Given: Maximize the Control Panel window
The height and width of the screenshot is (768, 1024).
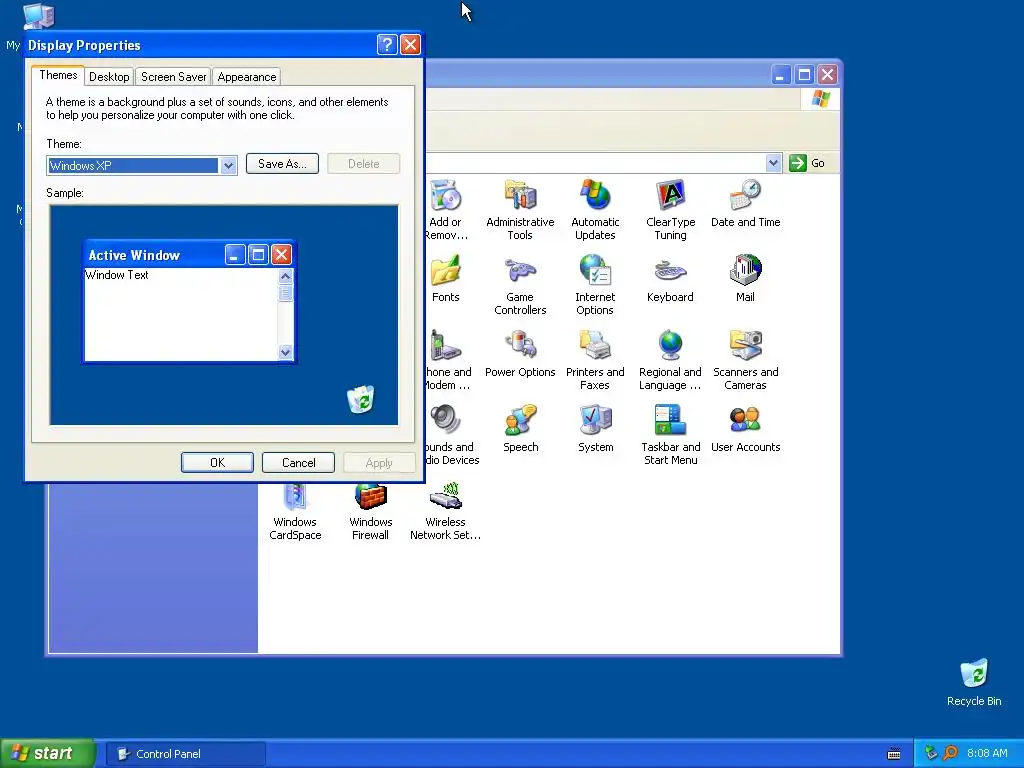Looking at the screenshot, I should [804, 75].
